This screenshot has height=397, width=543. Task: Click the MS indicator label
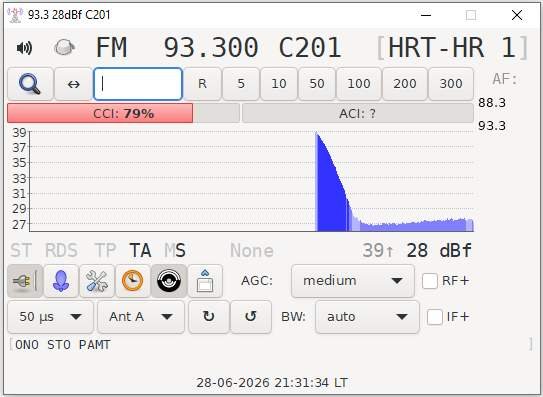click(x=175, y=250)
